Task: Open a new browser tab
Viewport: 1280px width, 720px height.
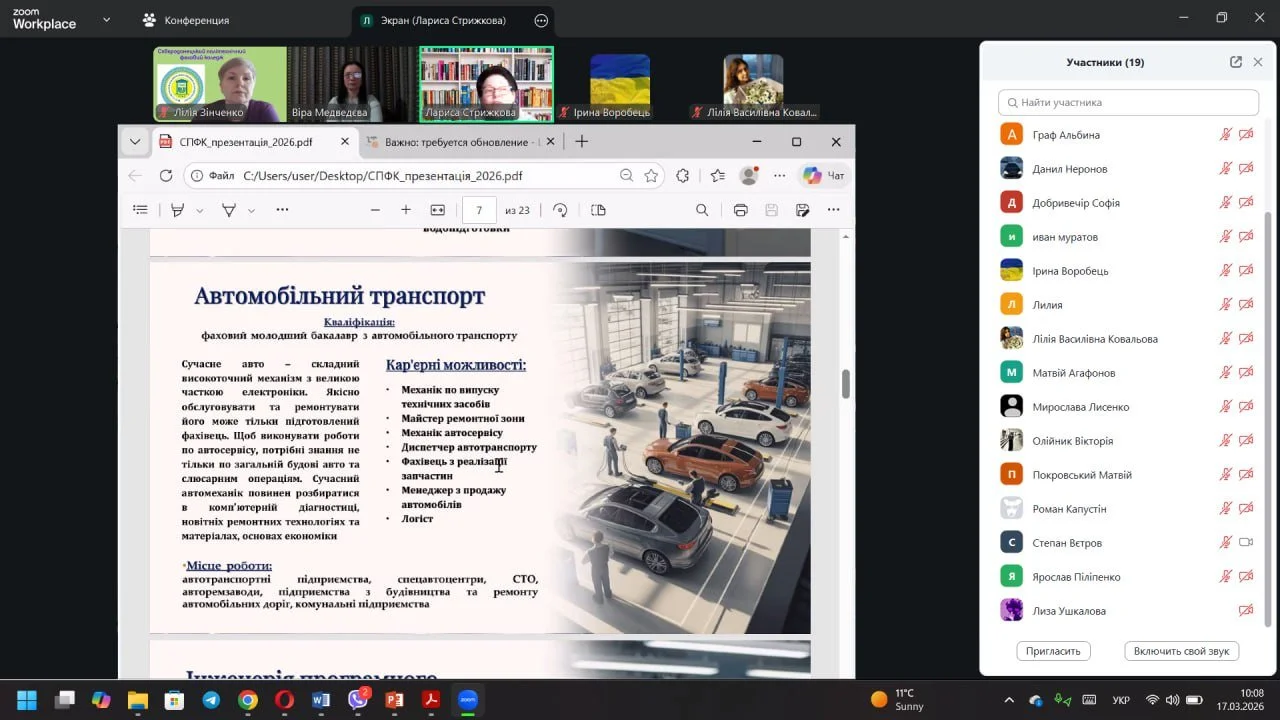Action: click(581, 142)
